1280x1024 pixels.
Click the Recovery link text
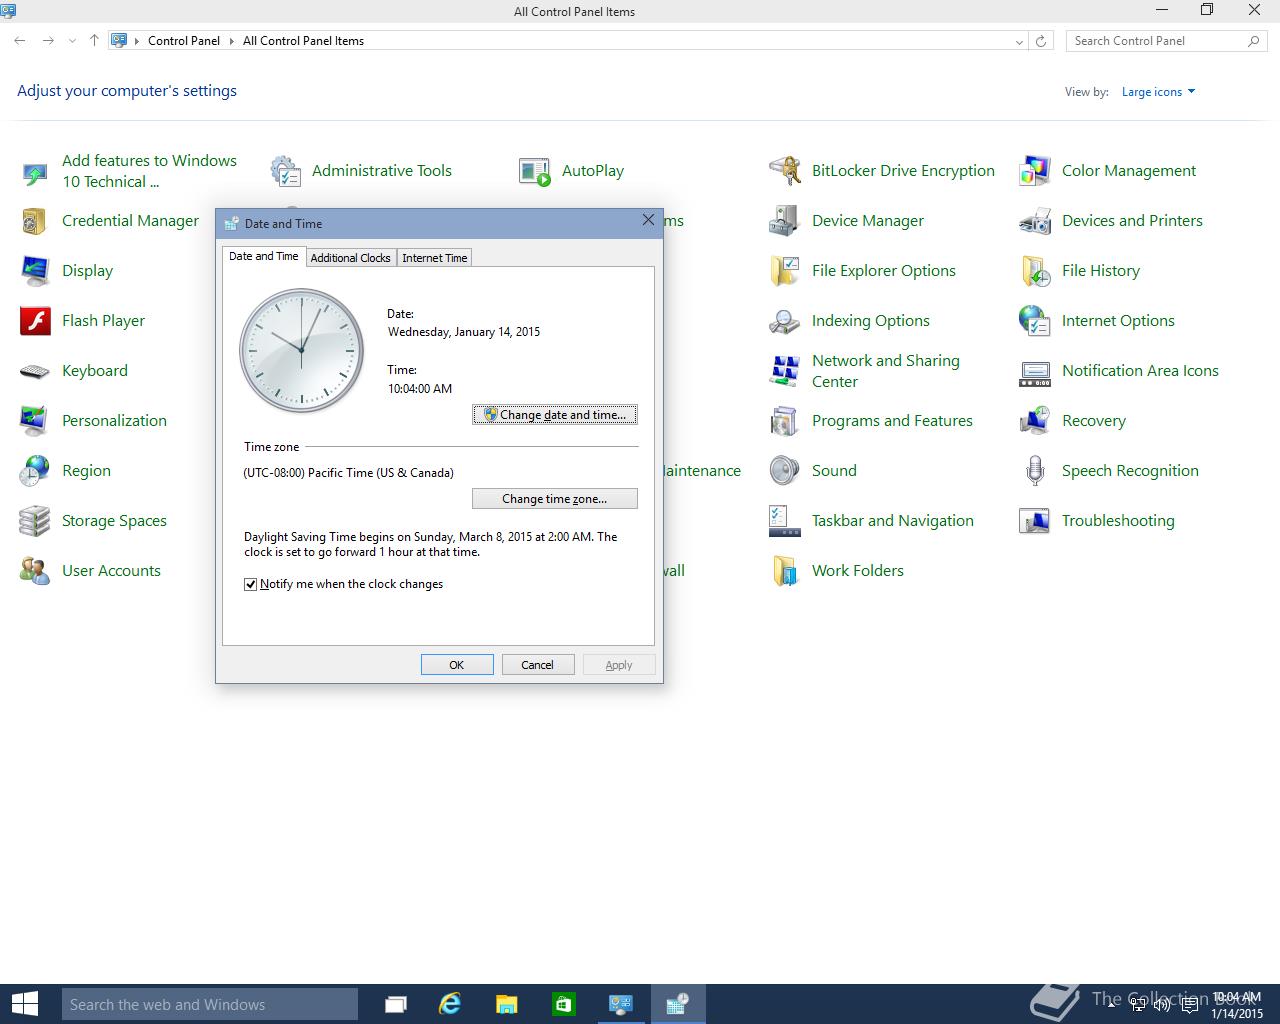pos(1094,421)
